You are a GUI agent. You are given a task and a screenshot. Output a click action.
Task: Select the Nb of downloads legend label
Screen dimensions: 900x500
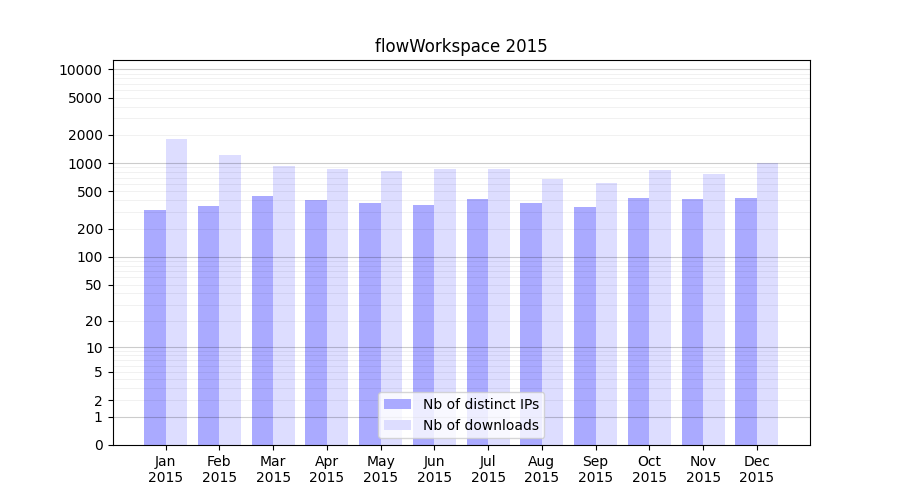(480, 425)
